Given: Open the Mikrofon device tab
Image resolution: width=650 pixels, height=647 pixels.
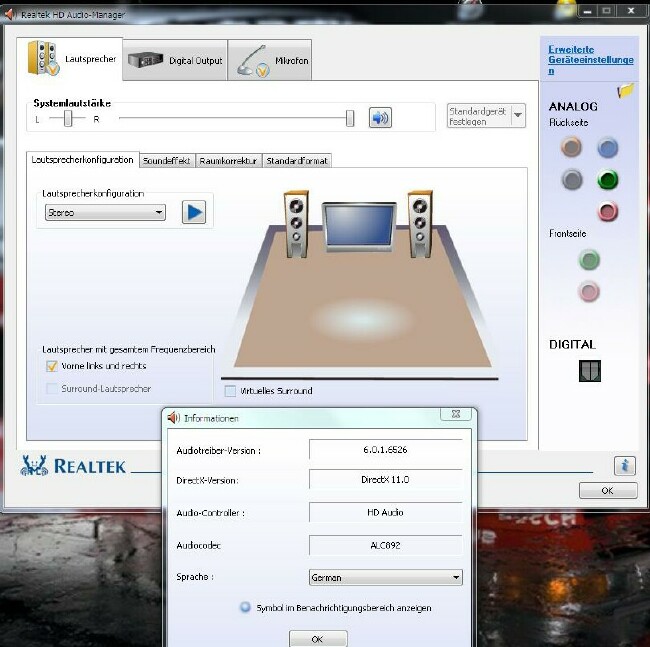Looking at the screenshot, I should pos(269,60).
